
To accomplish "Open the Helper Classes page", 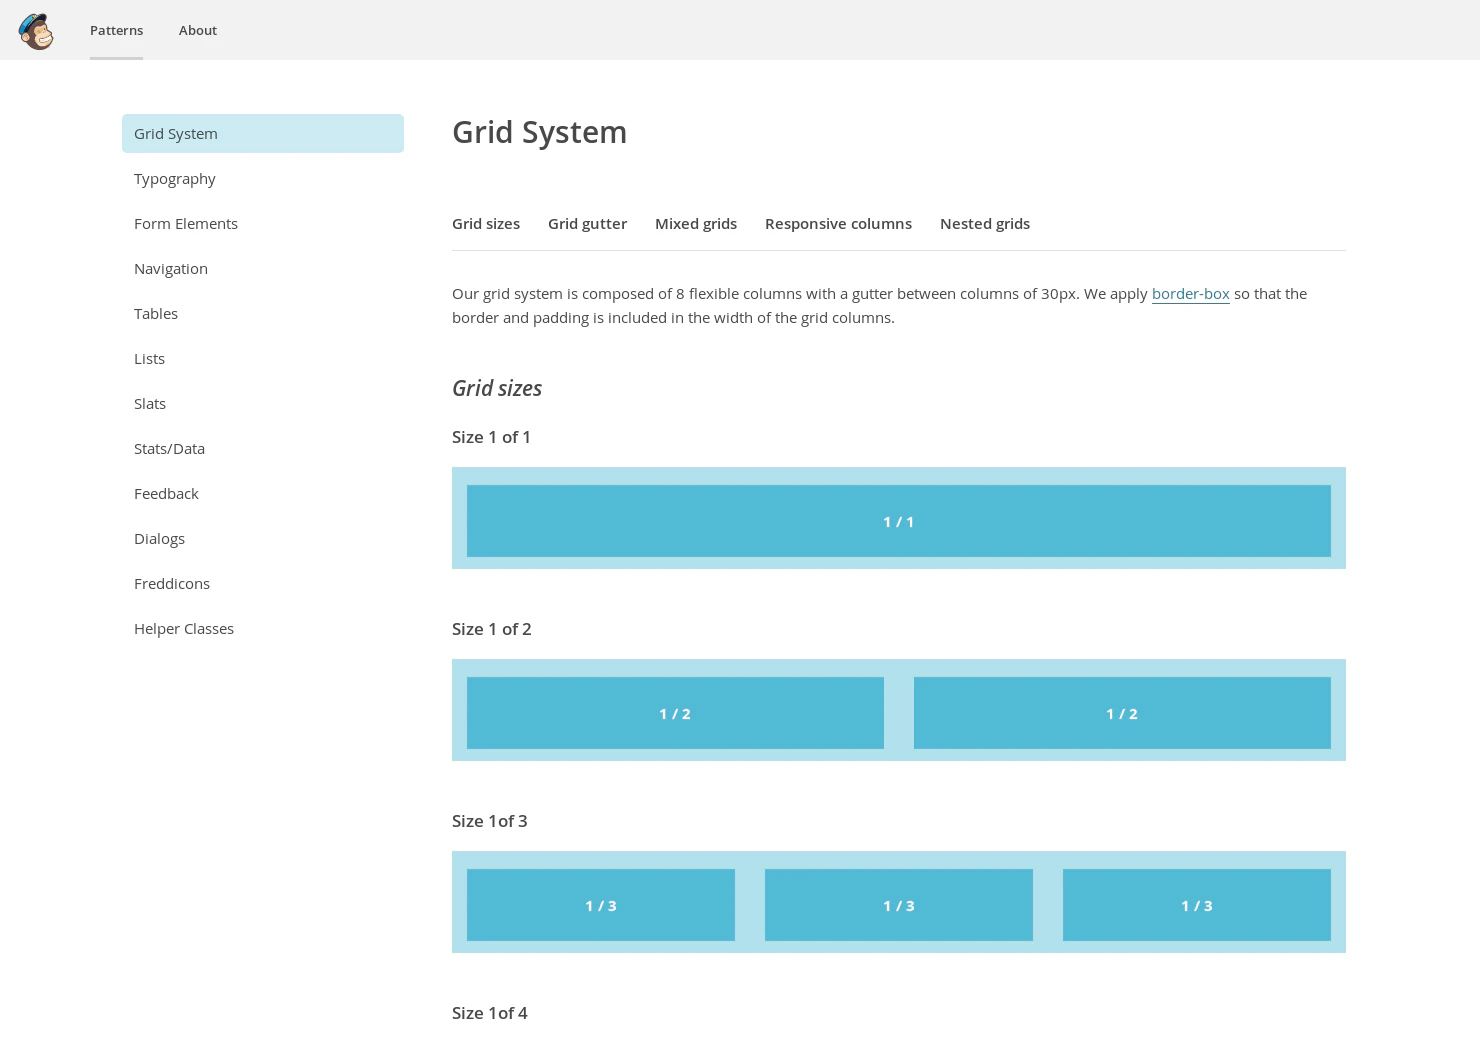I will 184,628.
